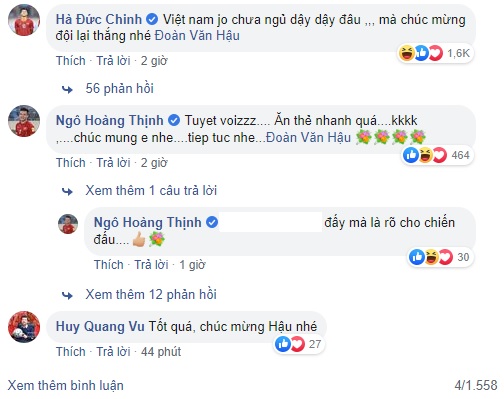Open the Huy Quang Vu name link

[100, 326]
